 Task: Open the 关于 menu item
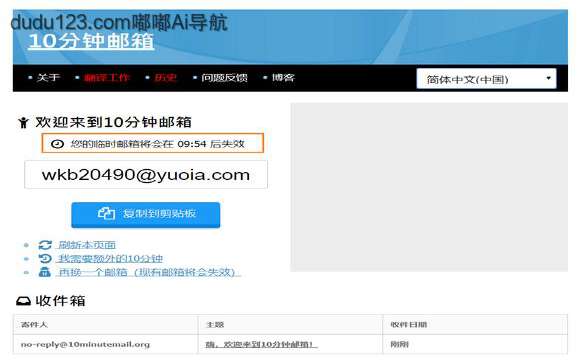pos(48,78)
